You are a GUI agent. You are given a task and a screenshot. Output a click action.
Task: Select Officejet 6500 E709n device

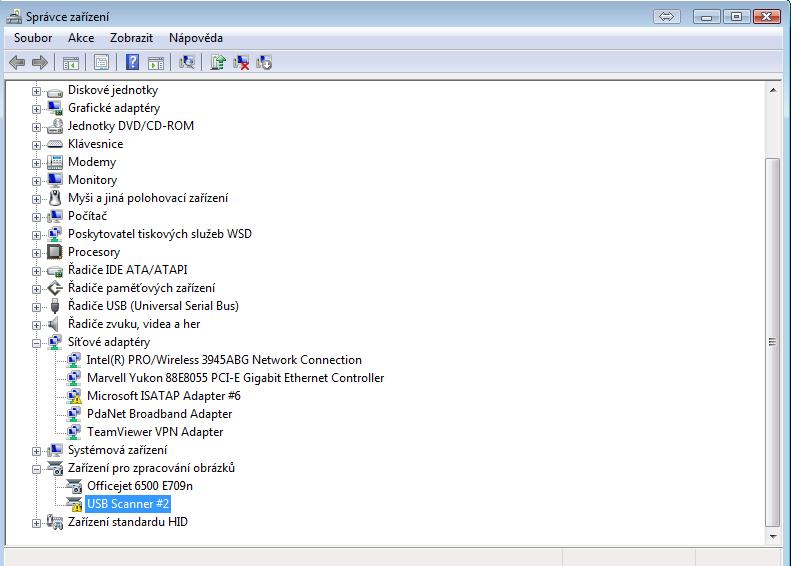pyautogui.click(x=140, y=486)
